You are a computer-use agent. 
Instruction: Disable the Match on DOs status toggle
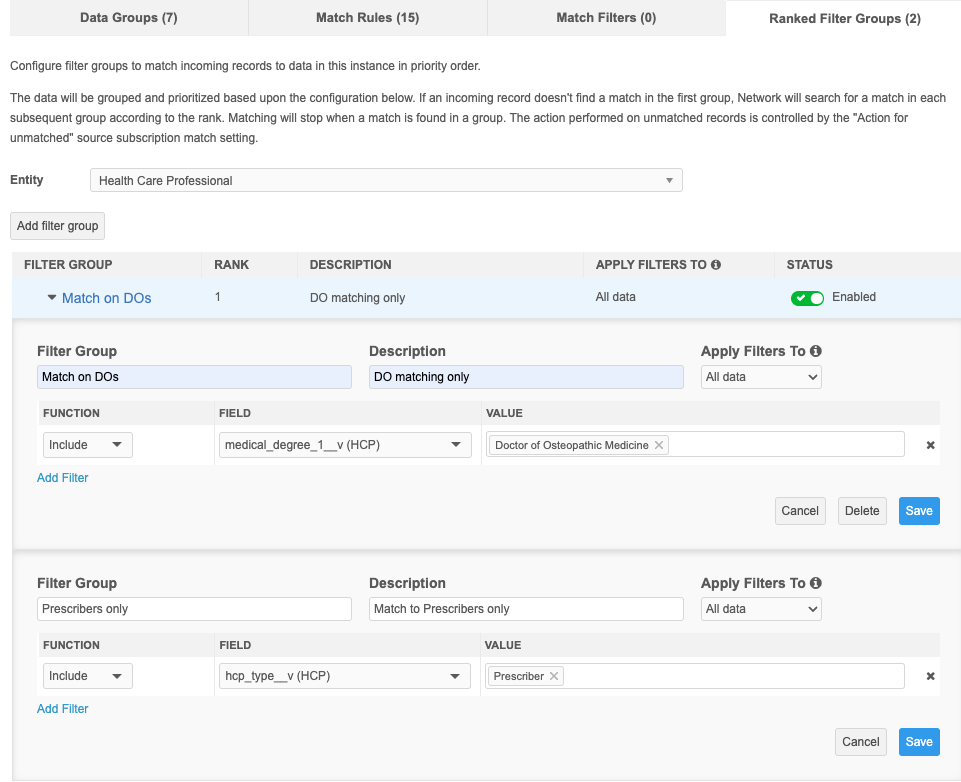pos(807,298)
